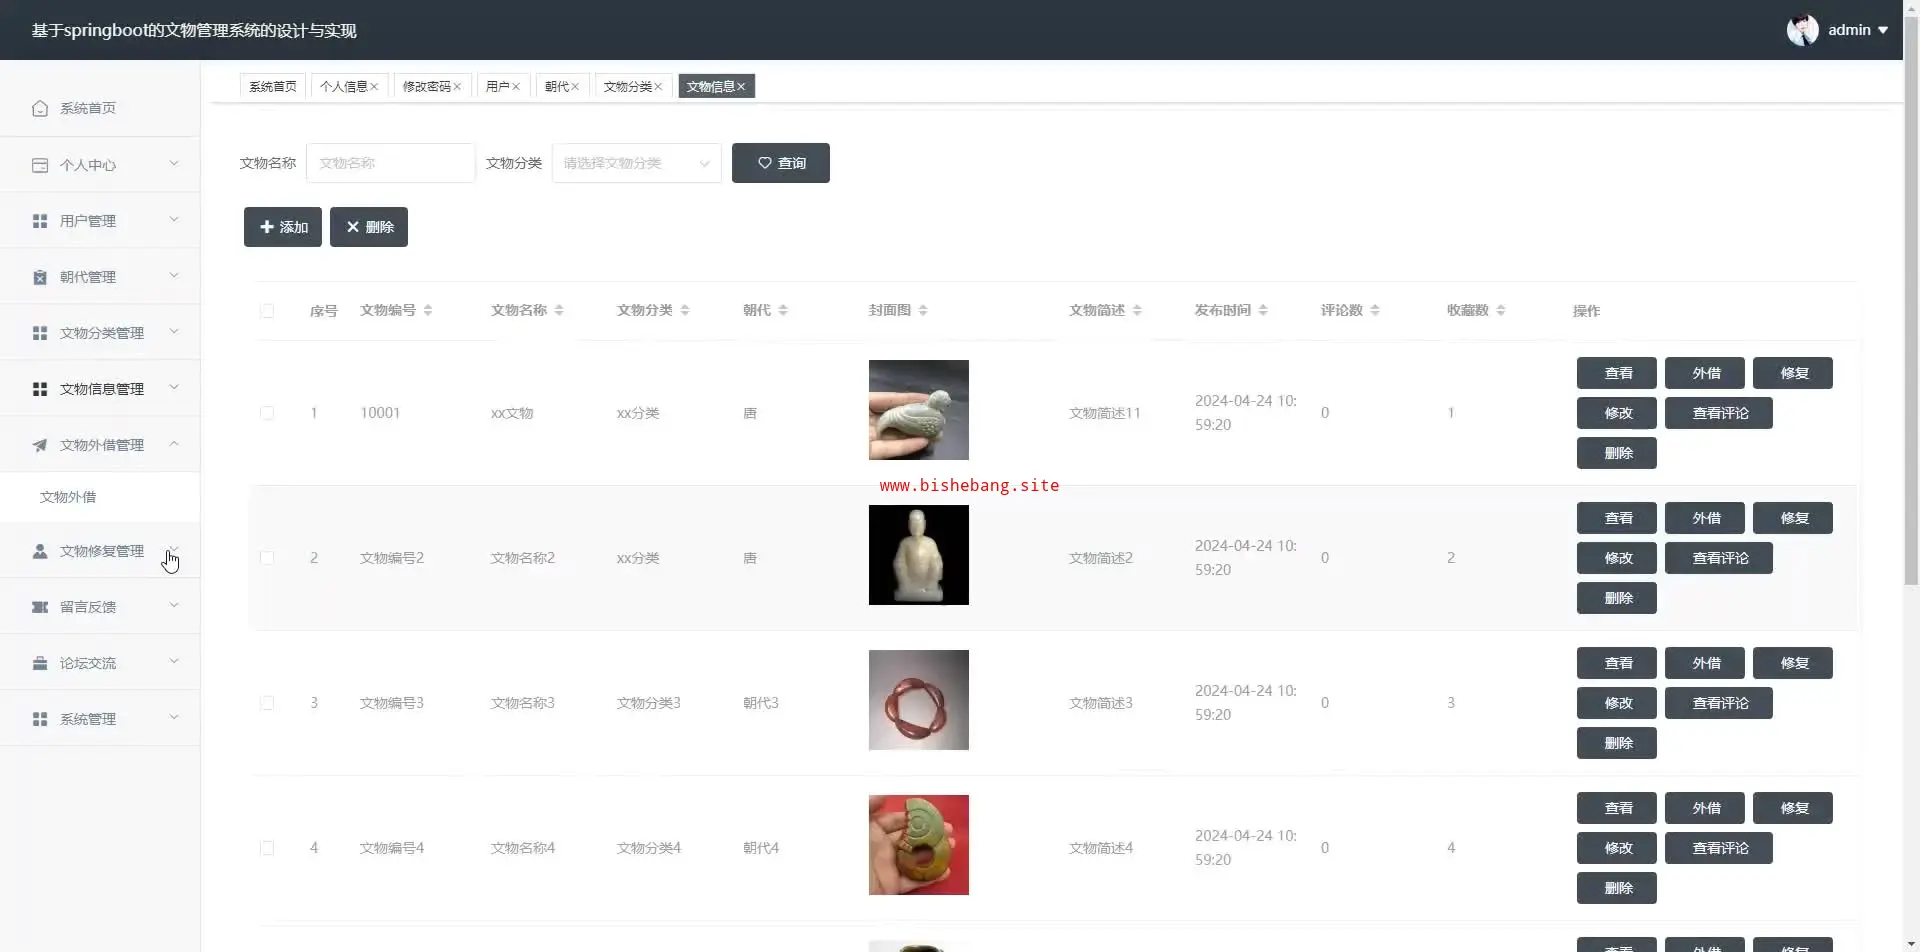Check the 文物编号2 row checkbox
1920x952 pixels.
pos(267,558)
